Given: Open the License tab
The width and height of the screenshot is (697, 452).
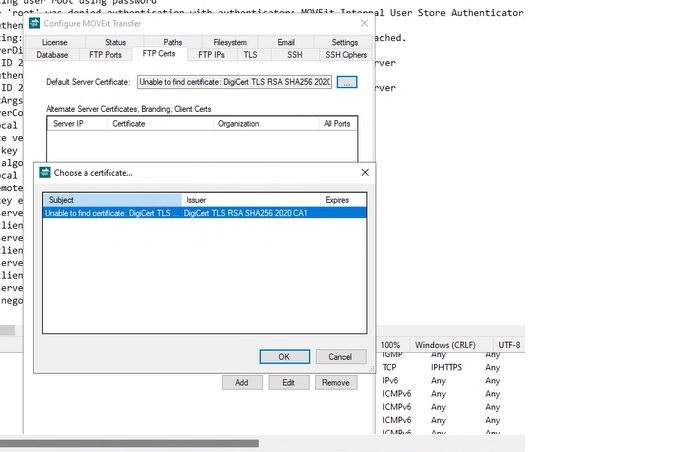Looking at the screenshot, I should [55, 42].
